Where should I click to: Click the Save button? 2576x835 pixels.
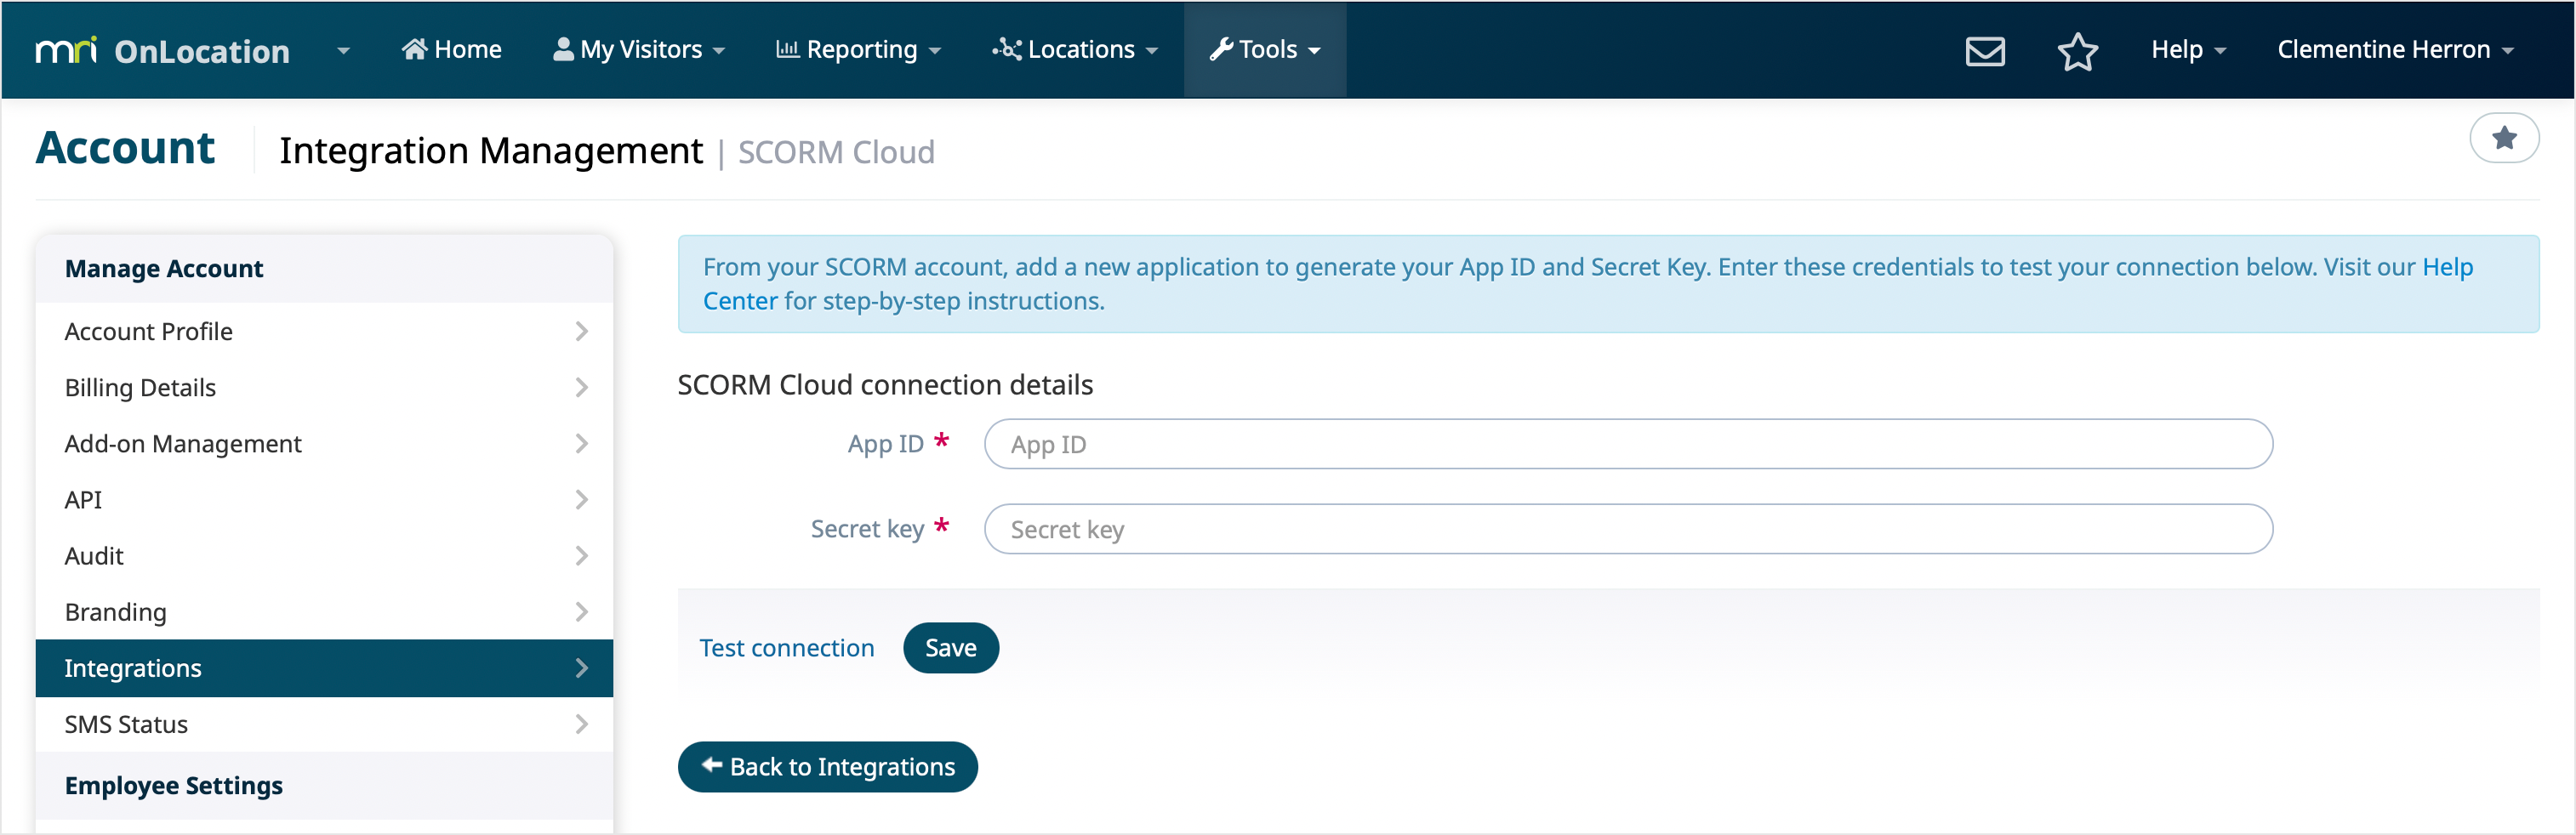[x=950, y=647]
